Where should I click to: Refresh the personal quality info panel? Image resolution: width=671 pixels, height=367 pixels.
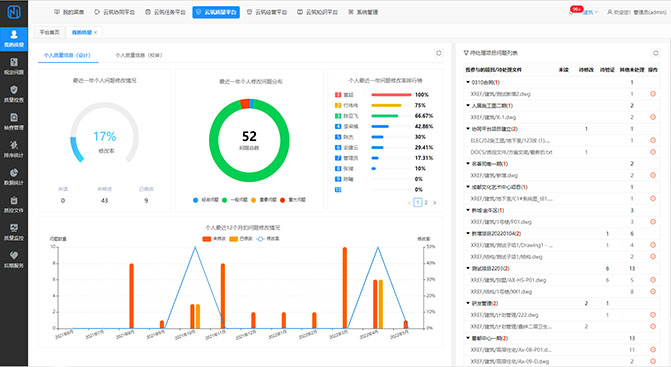tap(439, 53)
